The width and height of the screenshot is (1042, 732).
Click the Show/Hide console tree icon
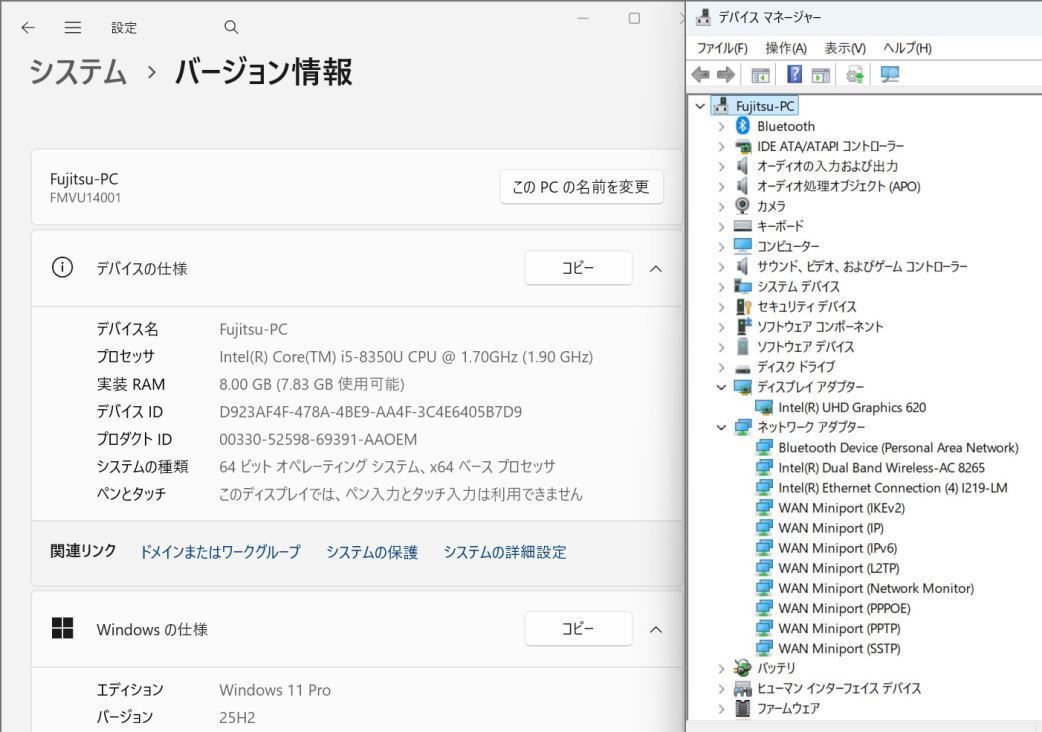tap(760, 74)
